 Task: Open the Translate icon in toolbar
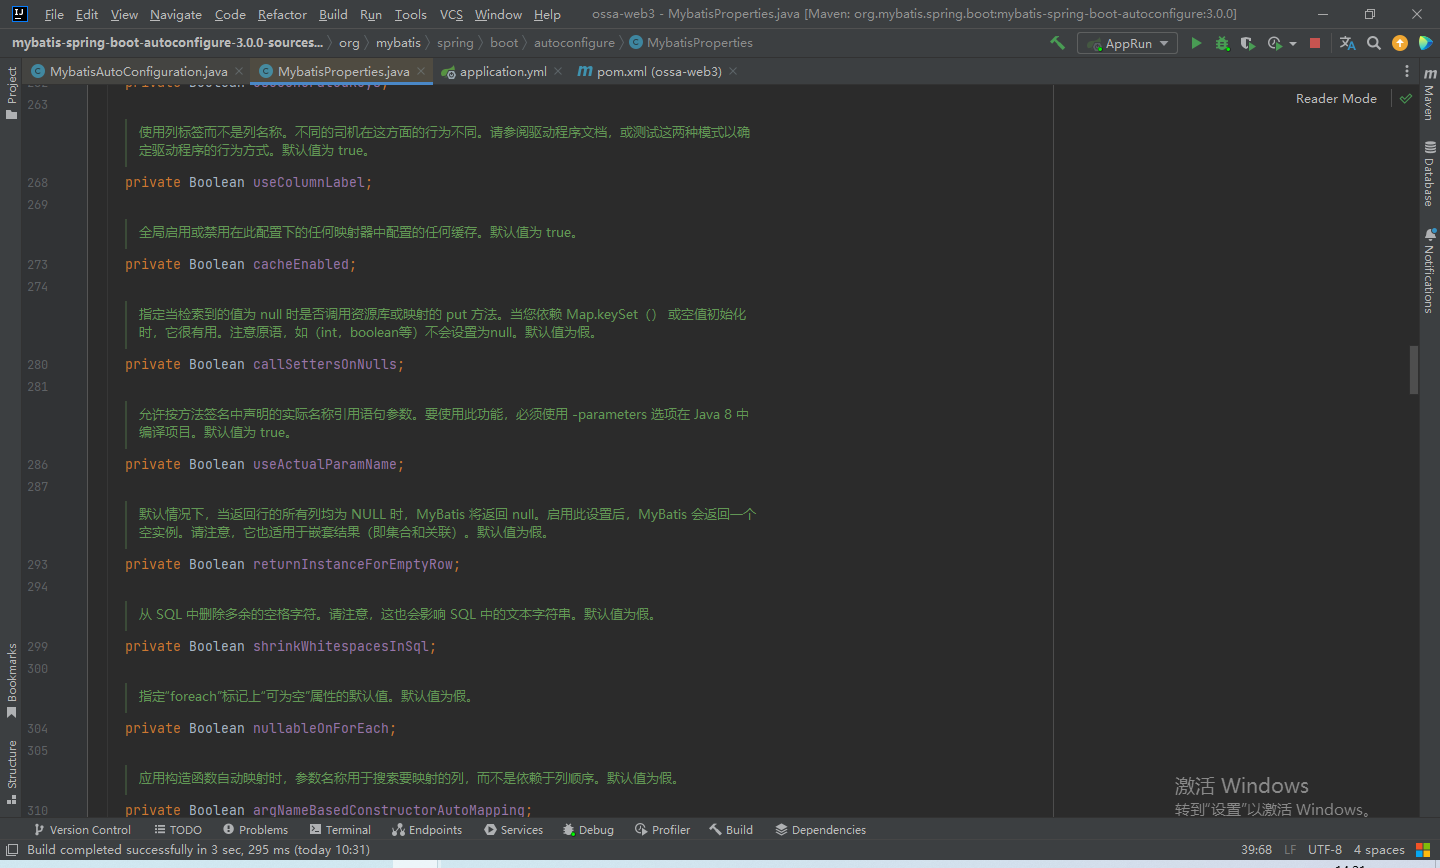1347,43
